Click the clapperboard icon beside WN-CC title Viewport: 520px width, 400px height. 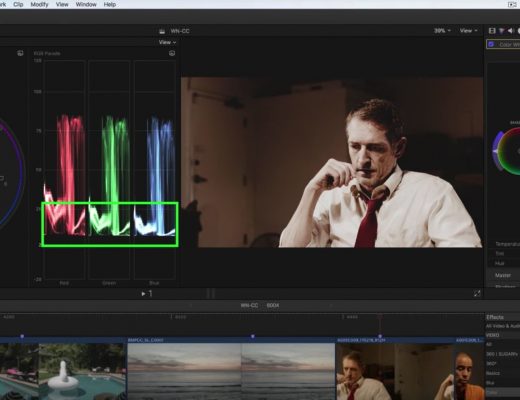(x=162, y=31)
